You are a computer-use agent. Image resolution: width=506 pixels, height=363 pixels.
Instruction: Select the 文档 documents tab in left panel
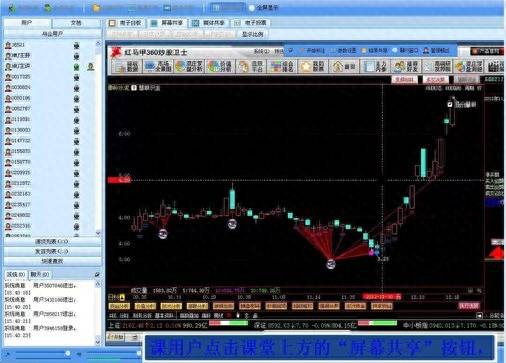click(76, 23)
